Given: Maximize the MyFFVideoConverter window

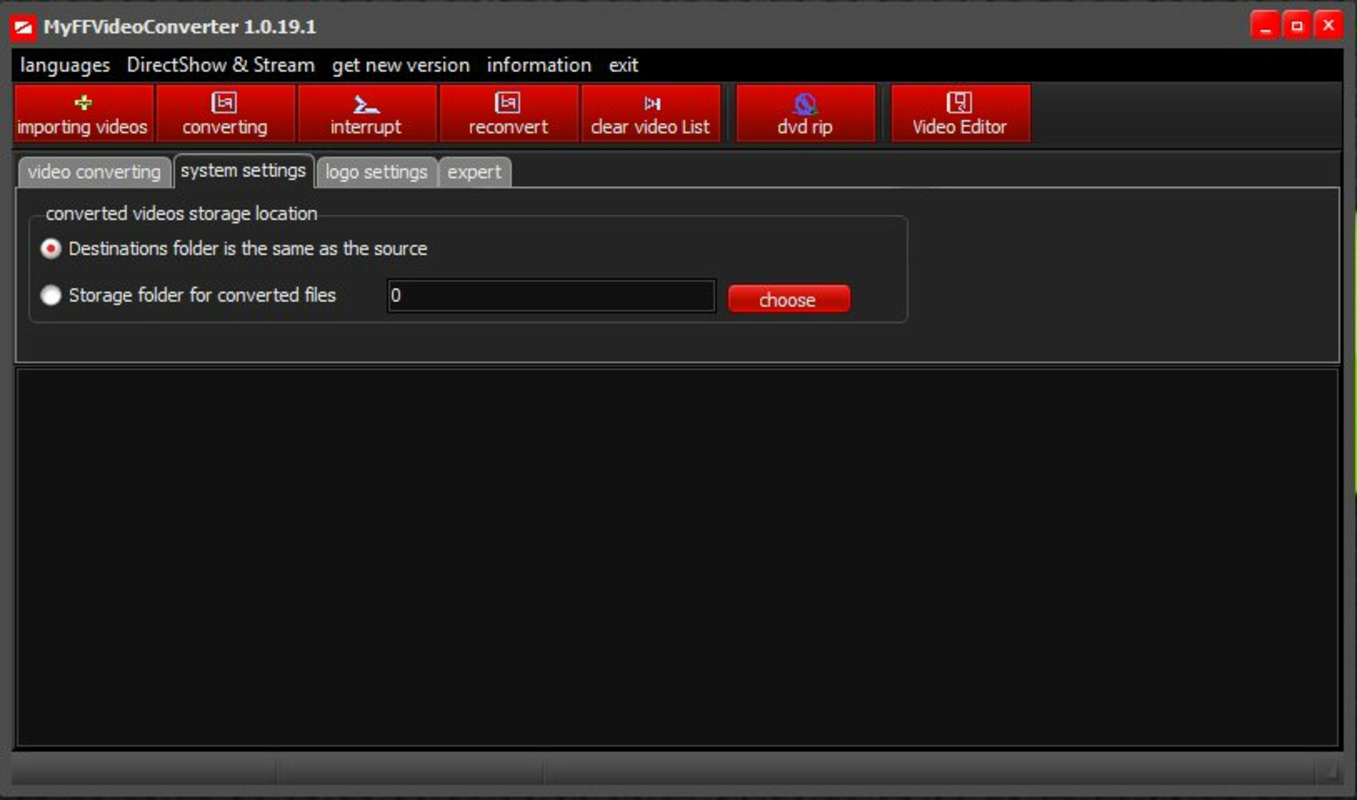Looking at the screenshot, I should 1297,26.
